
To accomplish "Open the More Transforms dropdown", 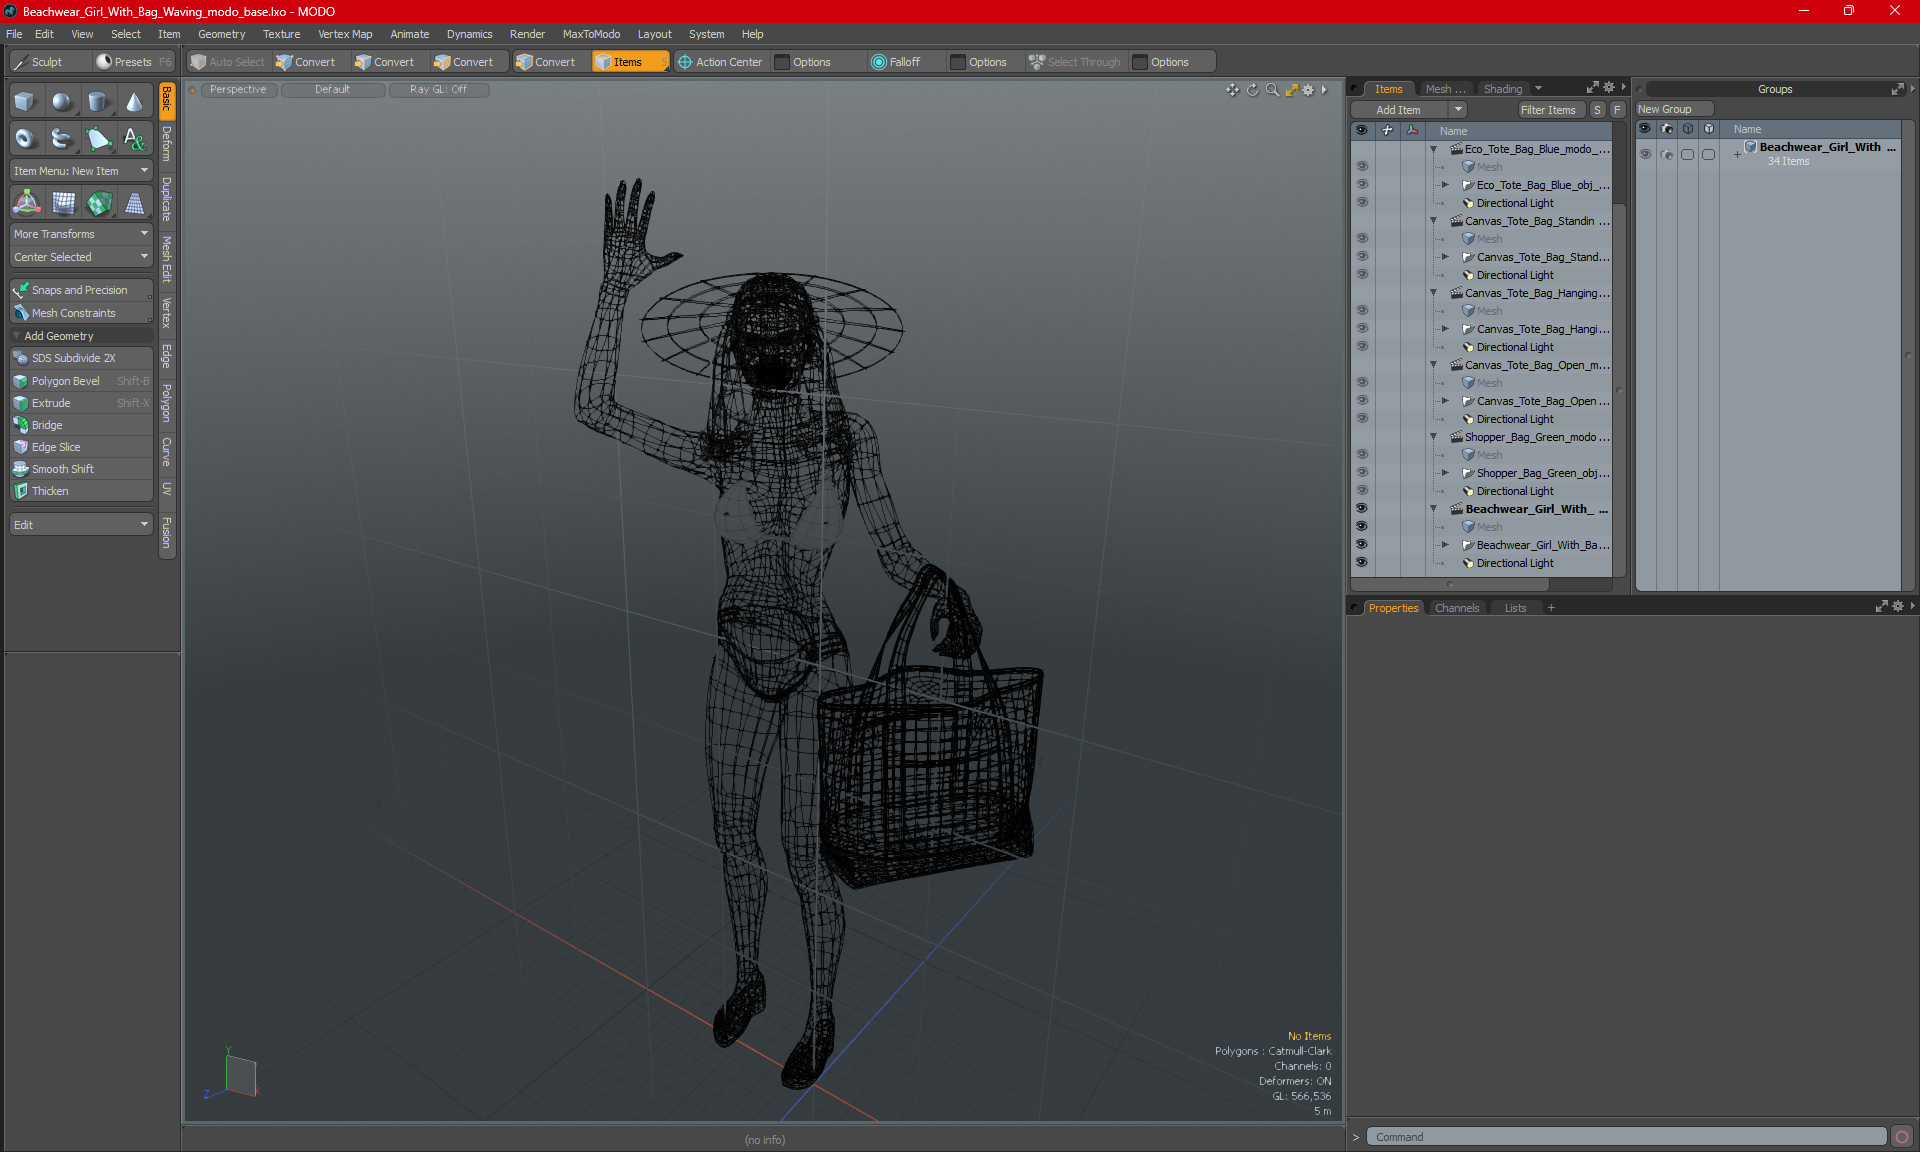I will coord(80,234).
